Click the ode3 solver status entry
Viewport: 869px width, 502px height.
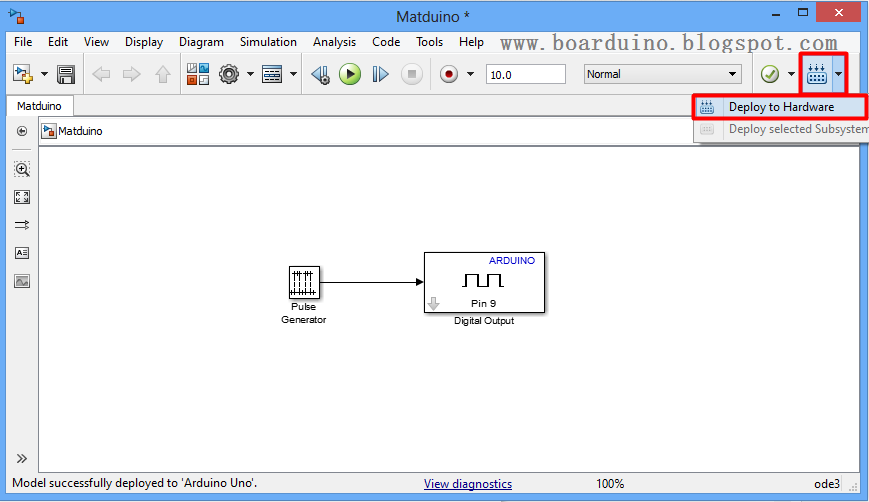click(x=827, y=484)
